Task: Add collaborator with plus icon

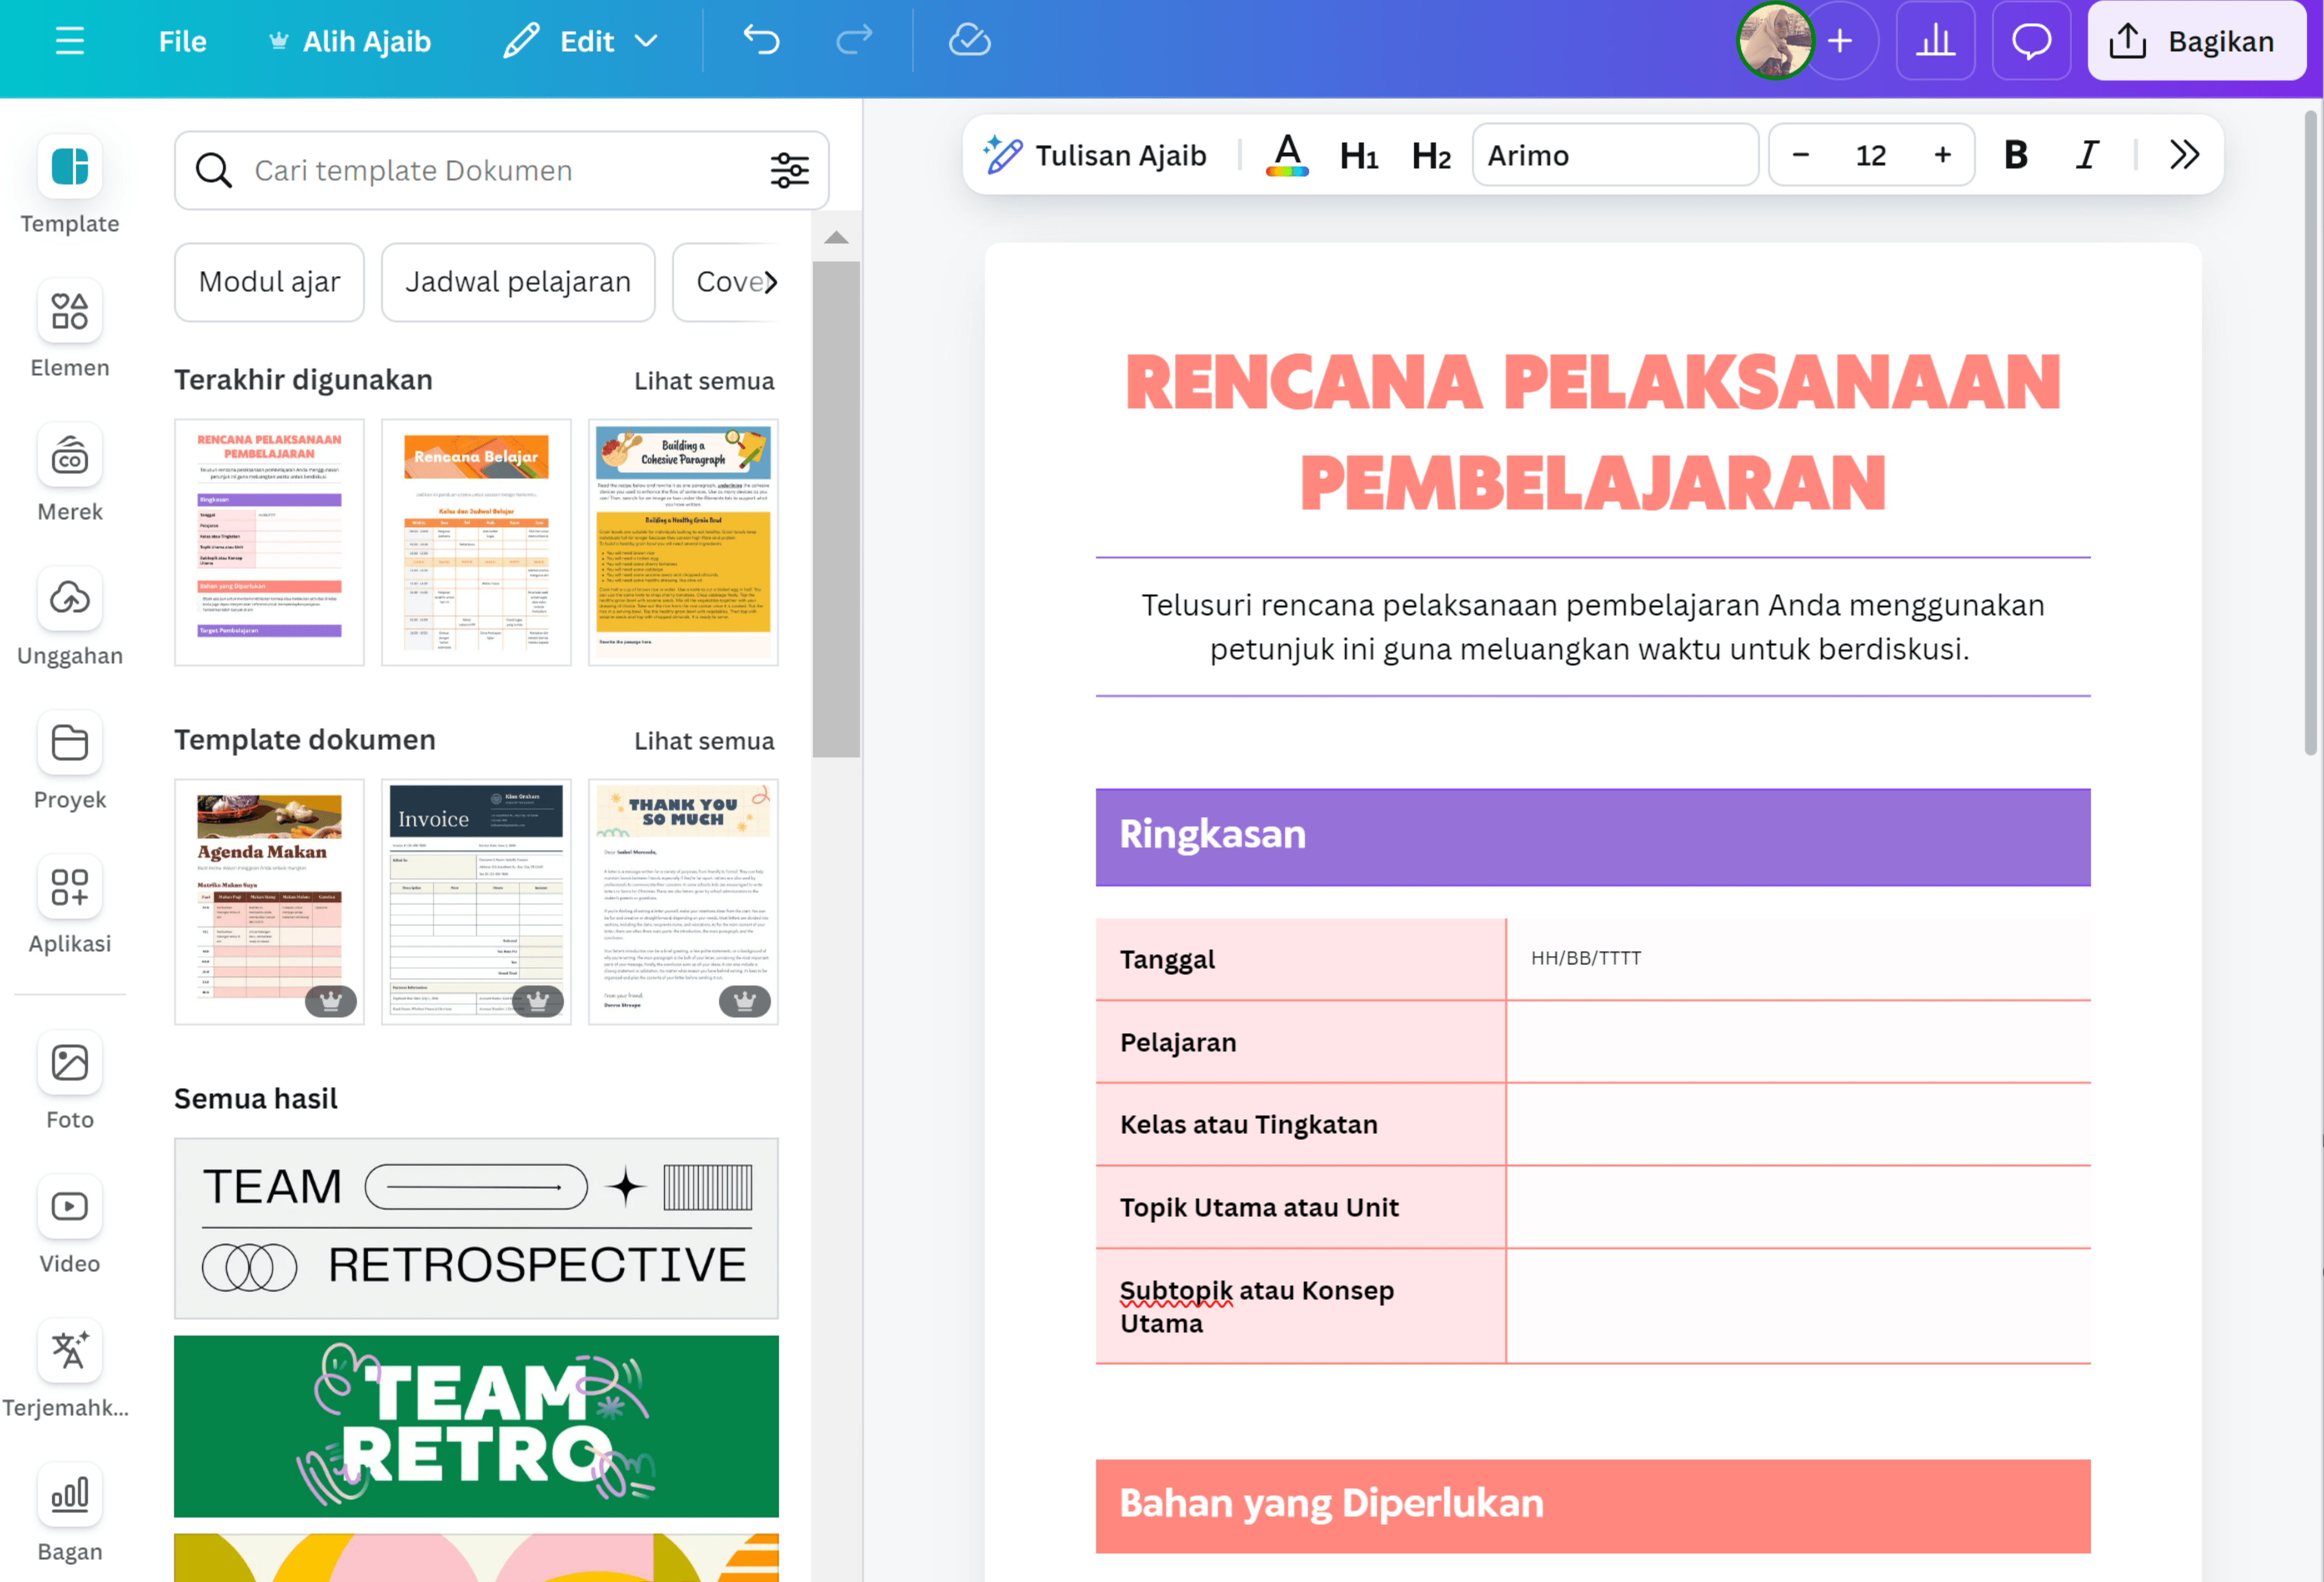Action: 1840,41
